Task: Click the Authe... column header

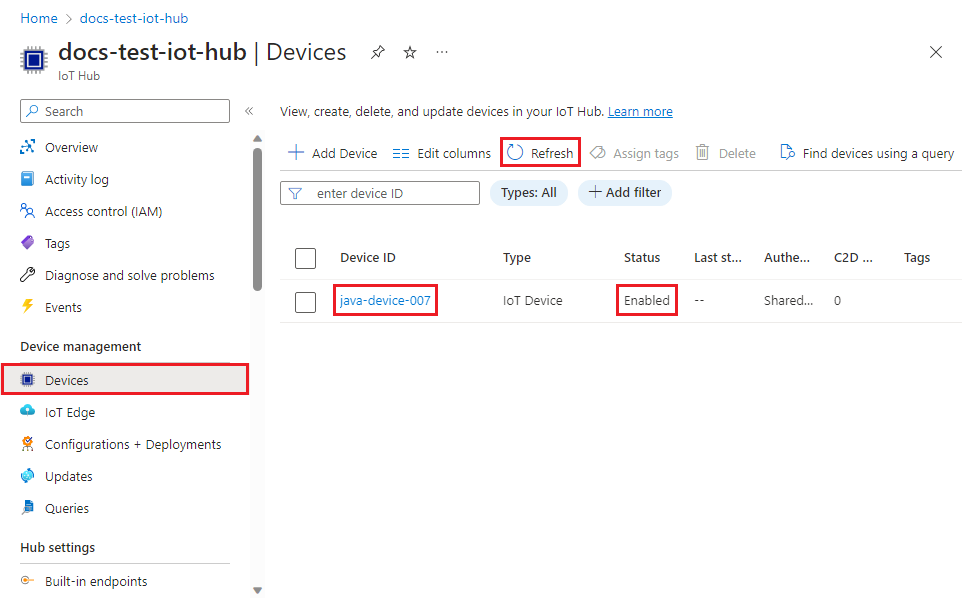Action: pos(787,258)
